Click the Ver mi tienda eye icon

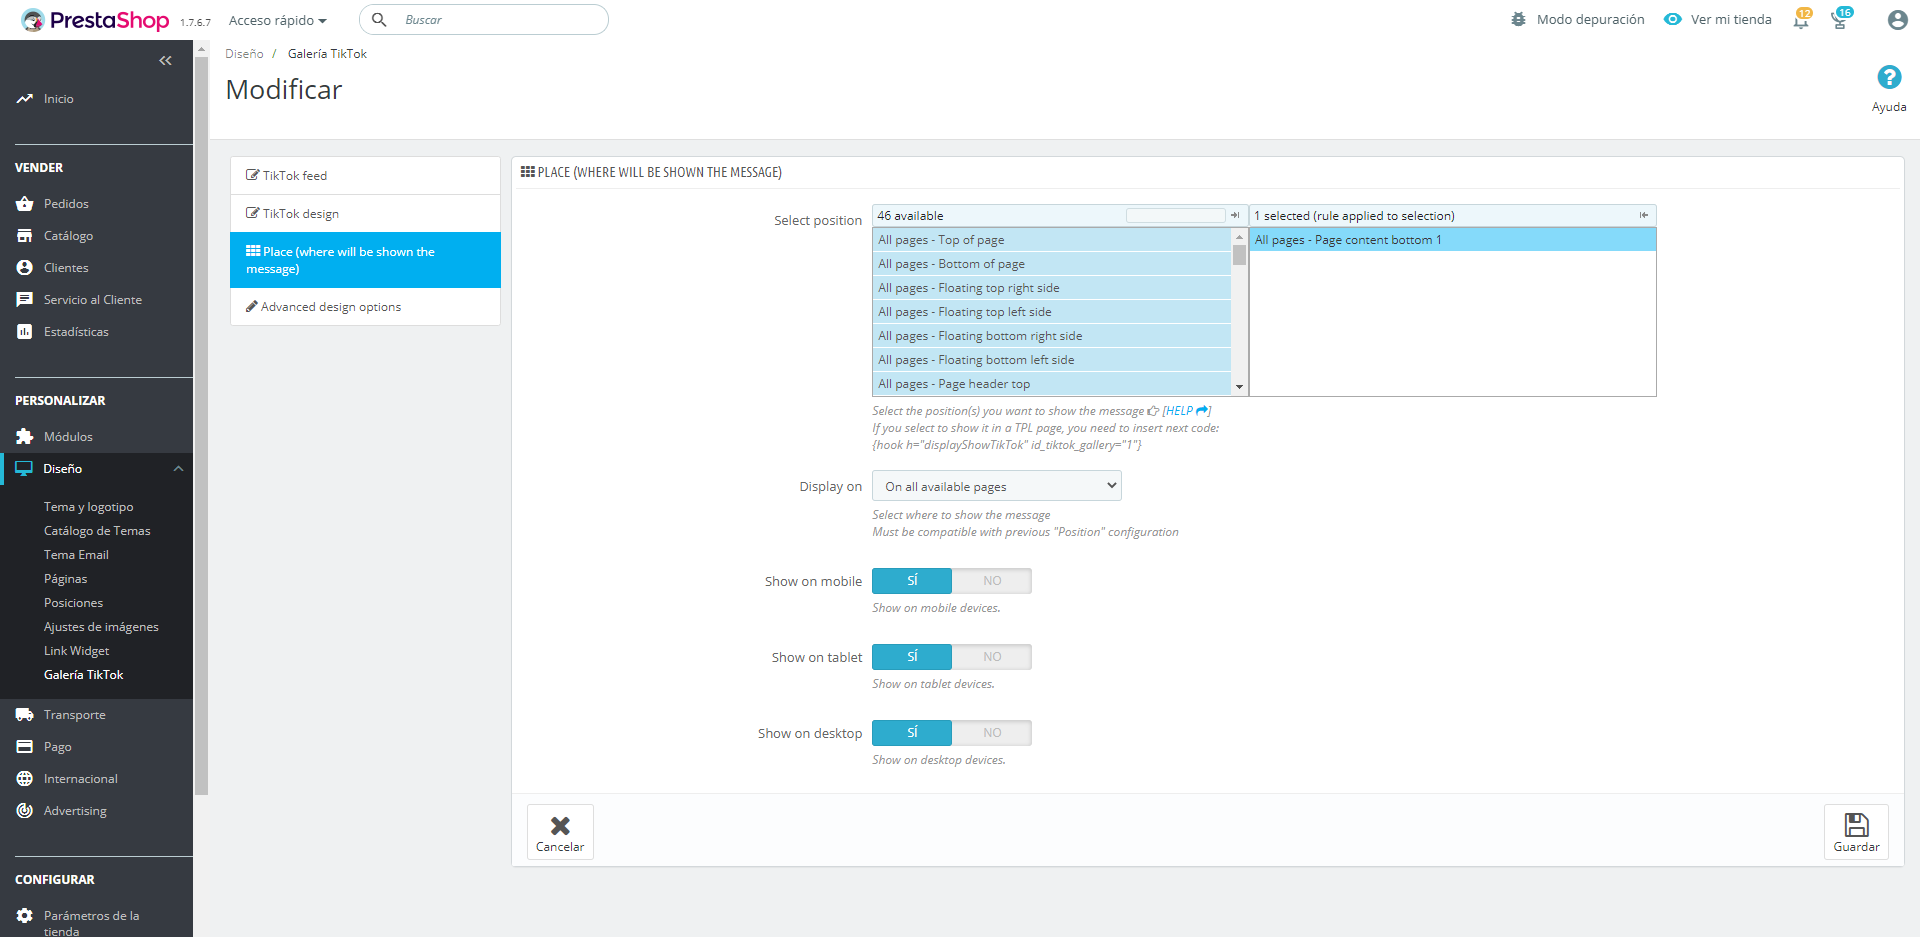(x=1672, y=19)
